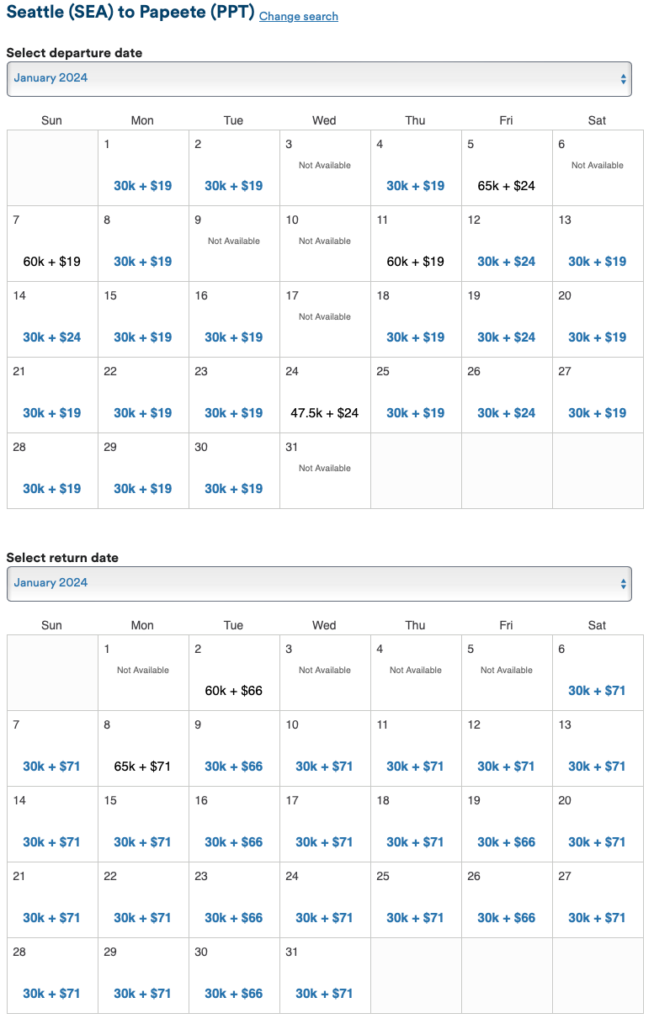Select departure January 5 fare 65k + $24
The height and width of the screenshot is (1024, 654).
click(507, 186)
